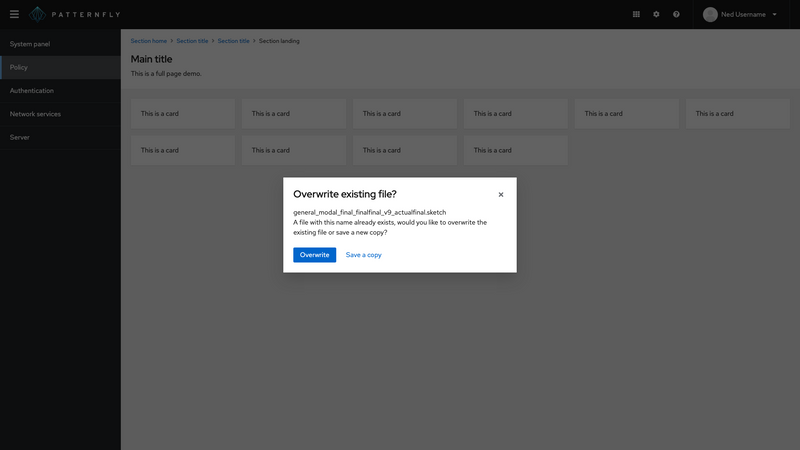This screenshot has height=450, width=800.
Task: Choose Save a copy link
Action: [363, 255]
